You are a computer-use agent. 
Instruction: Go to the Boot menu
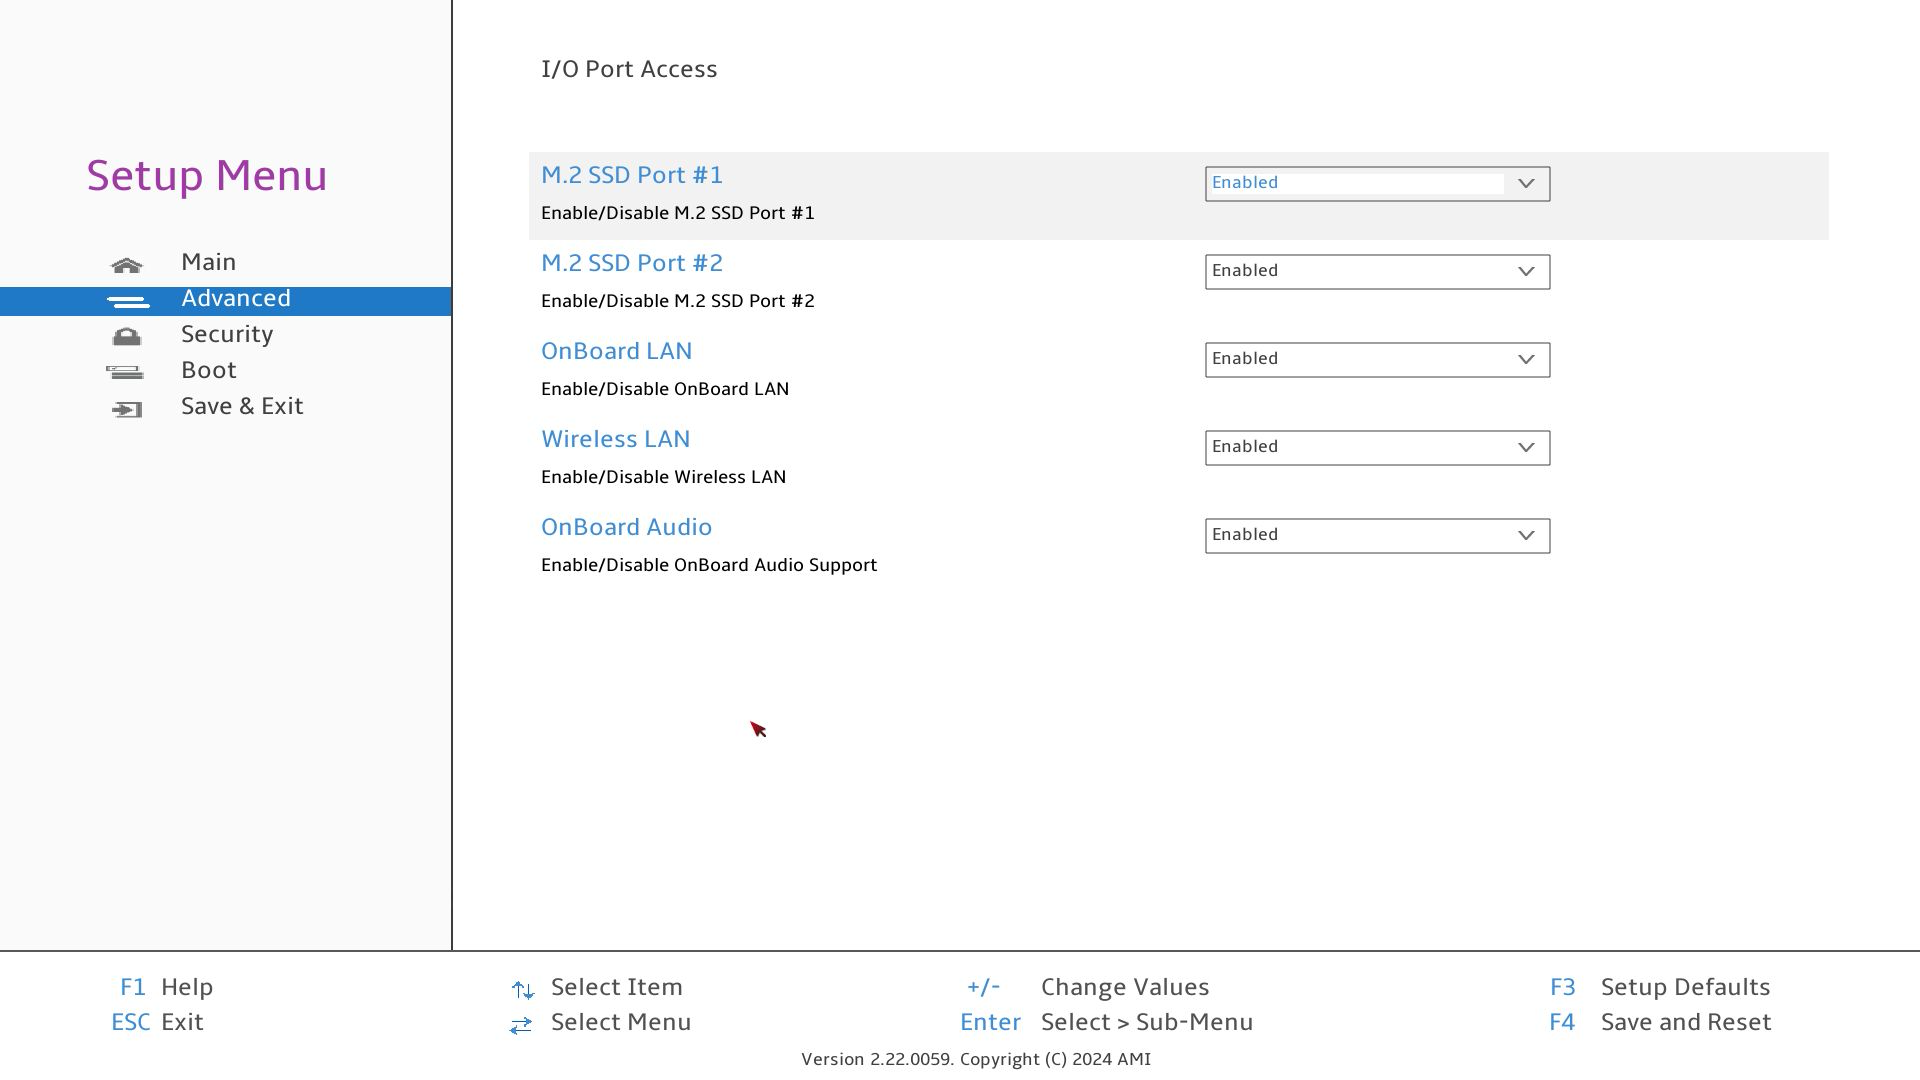pyautogui.click(x=209, y=370)
